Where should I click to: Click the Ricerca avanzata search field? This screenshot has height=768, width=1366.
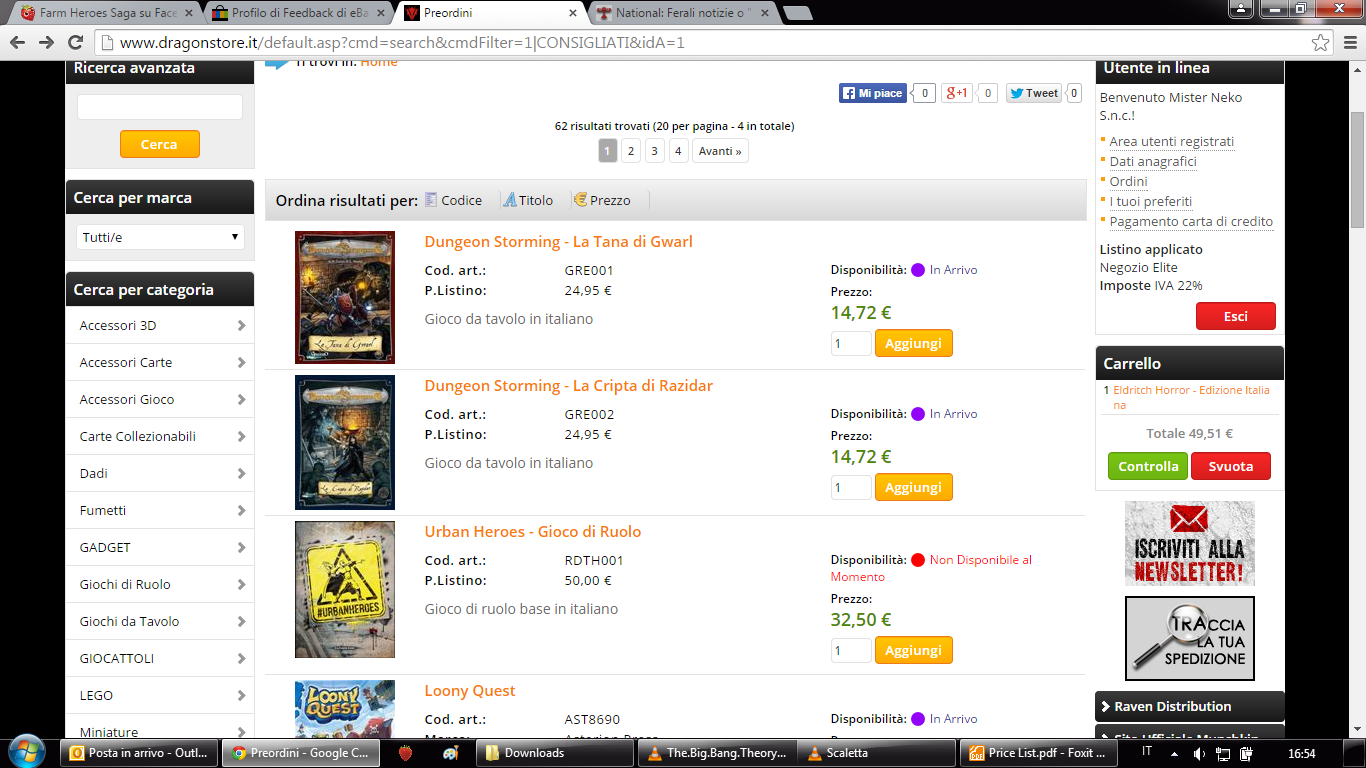(x=160, y=107)
